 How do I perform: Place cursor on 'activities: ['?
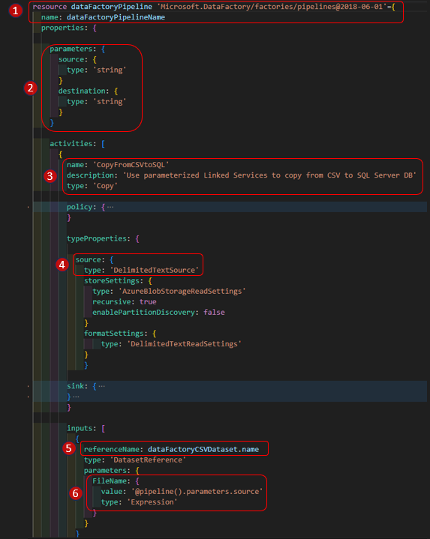point(77,144)
